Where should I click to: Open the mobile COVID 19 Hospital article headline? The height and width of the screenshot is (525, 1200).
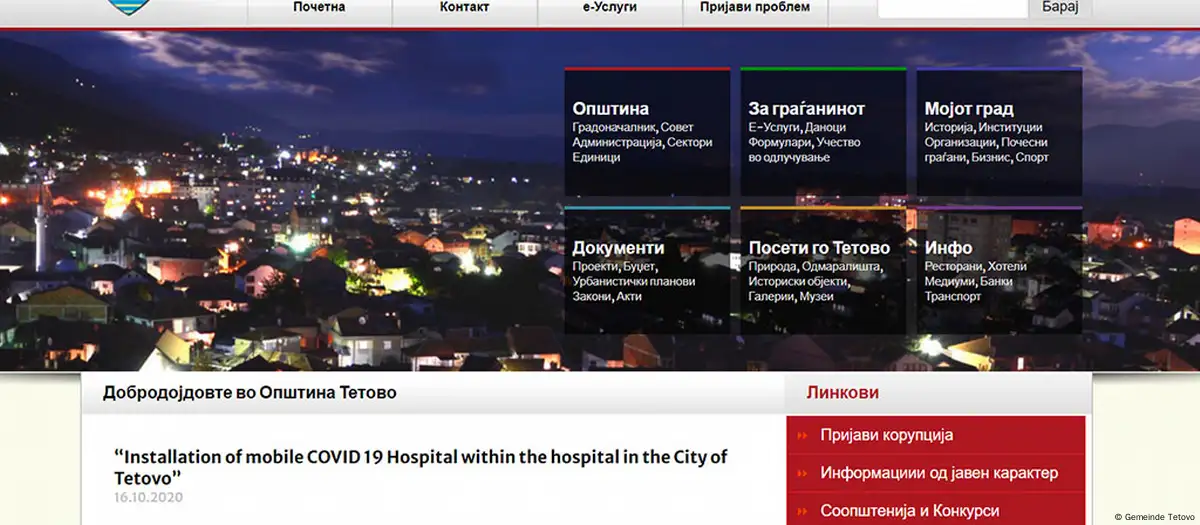pos(420,466)
